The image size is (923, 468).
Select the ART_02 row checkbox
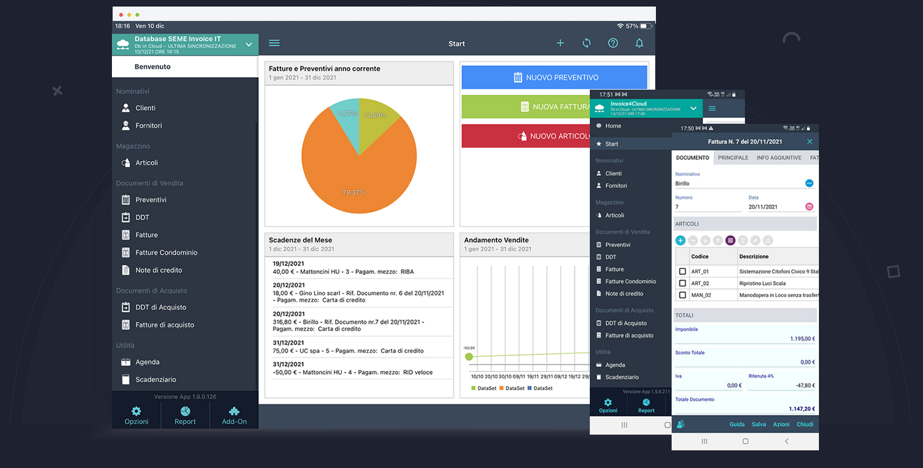point(683,283)
